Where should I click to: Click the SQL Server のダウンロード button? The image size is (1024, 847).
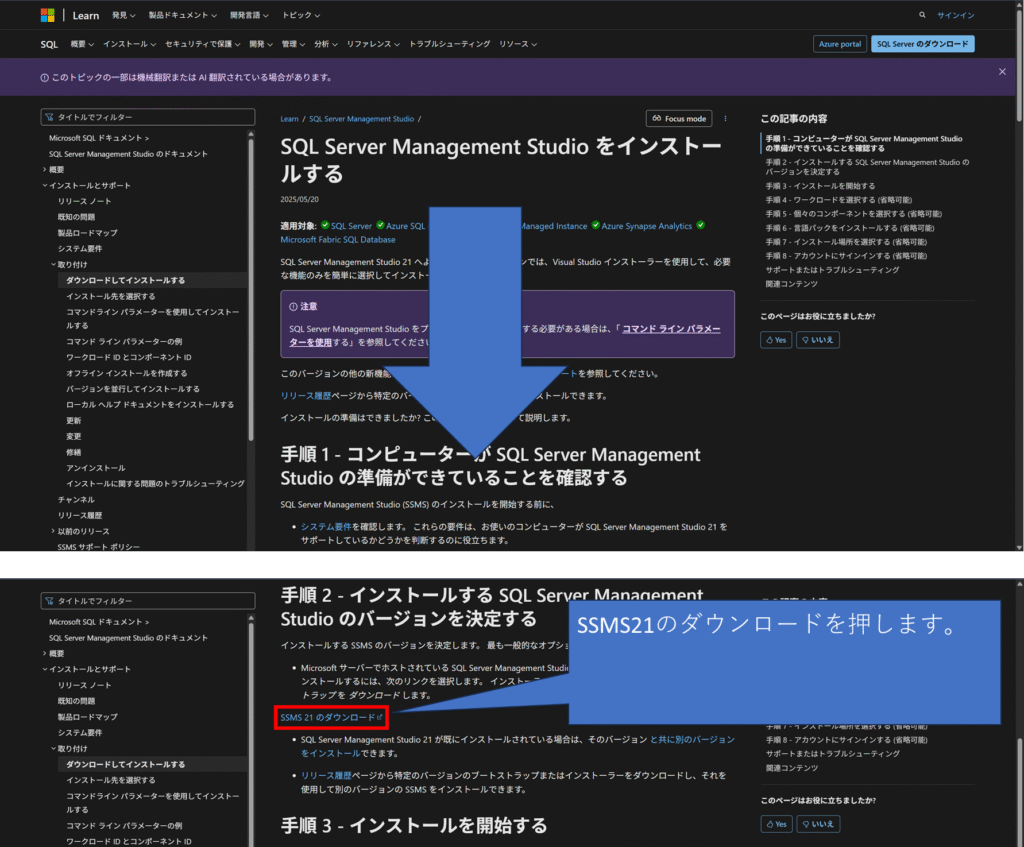pyautogui.click(x=923, y=44)
